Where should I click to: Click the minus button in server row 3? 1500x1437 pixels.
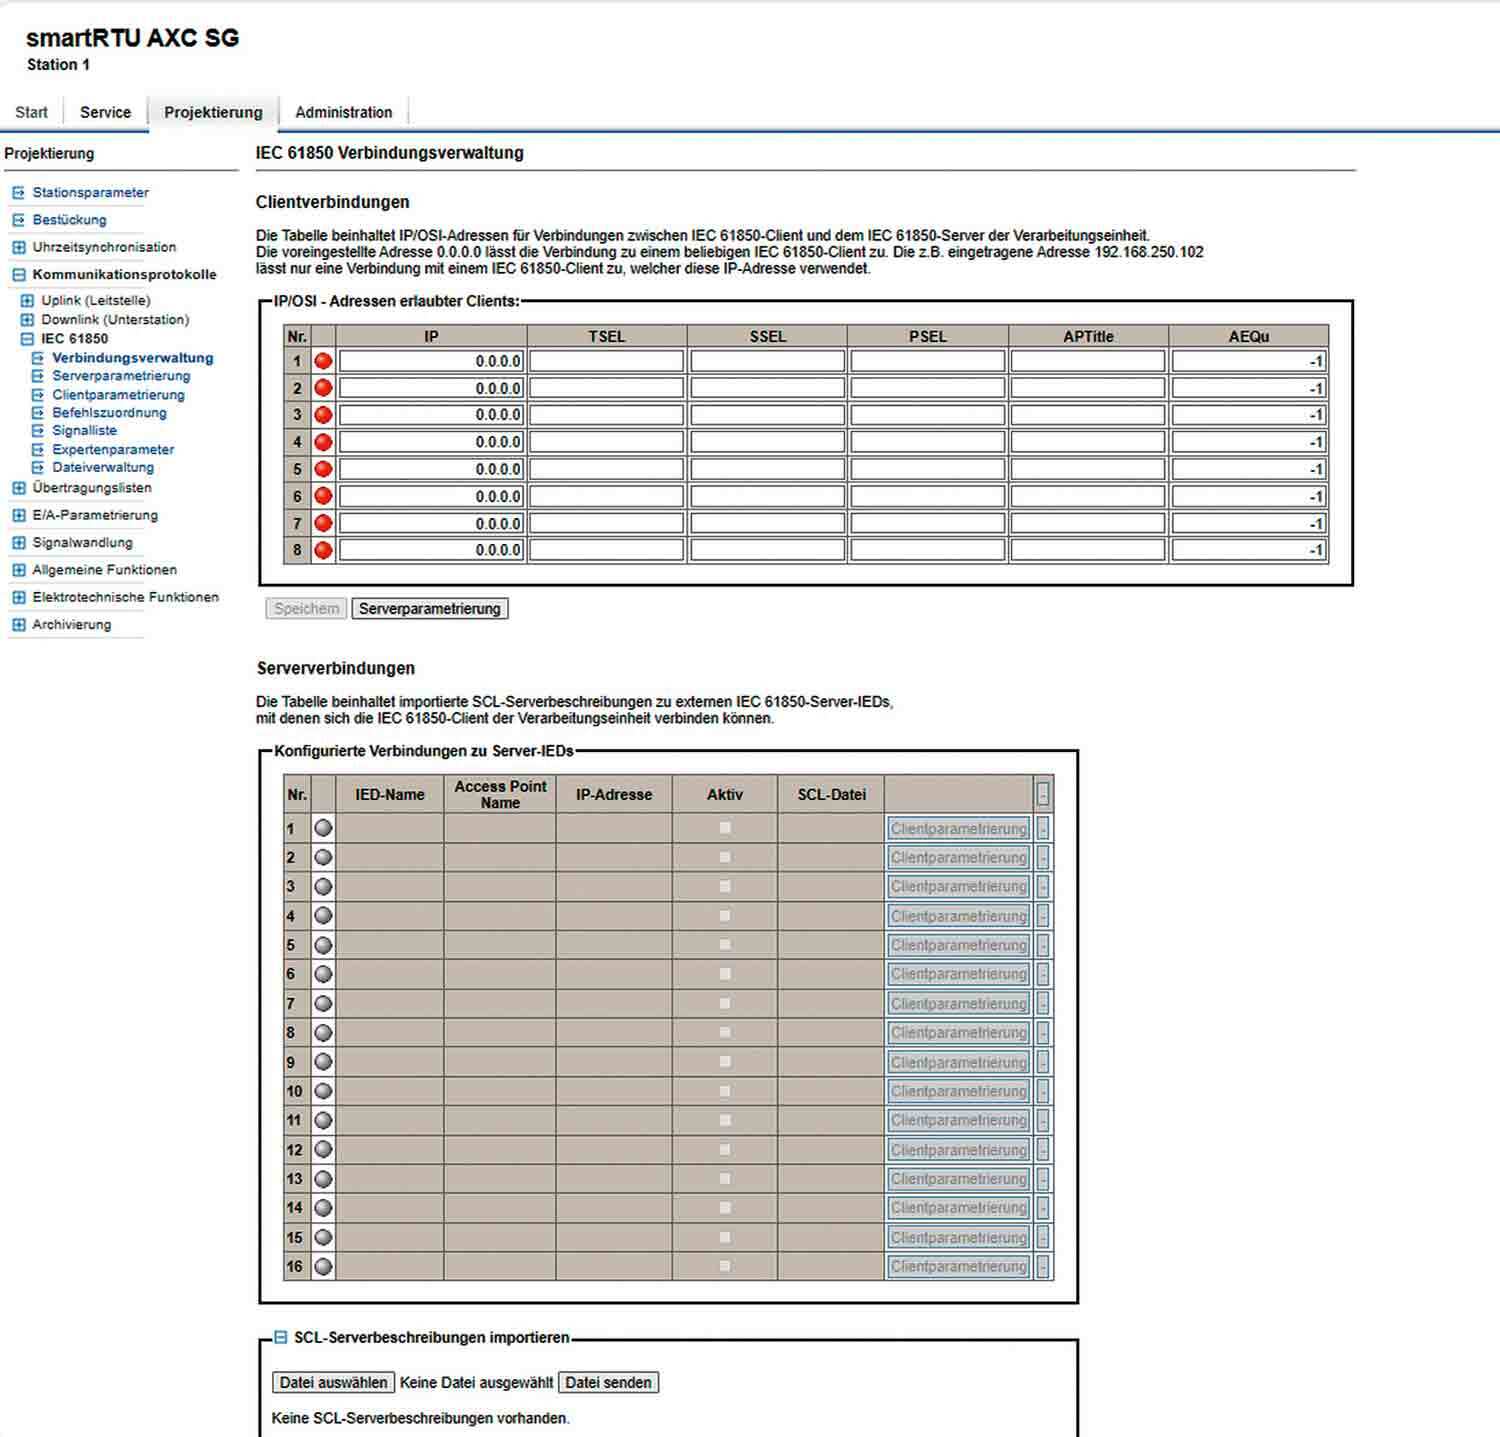pyautogui.click(x=1043, y=887)
